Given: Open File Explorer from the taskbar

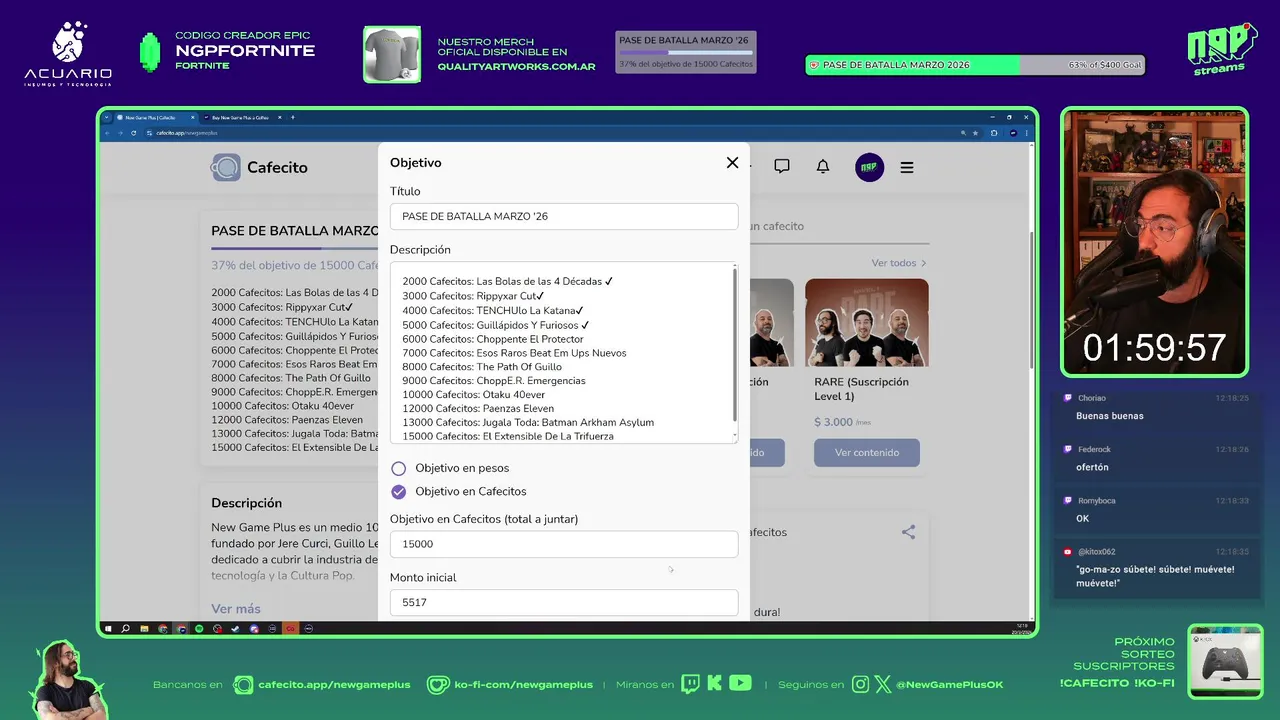Looking at the screenshot, I should coord(144,629).
